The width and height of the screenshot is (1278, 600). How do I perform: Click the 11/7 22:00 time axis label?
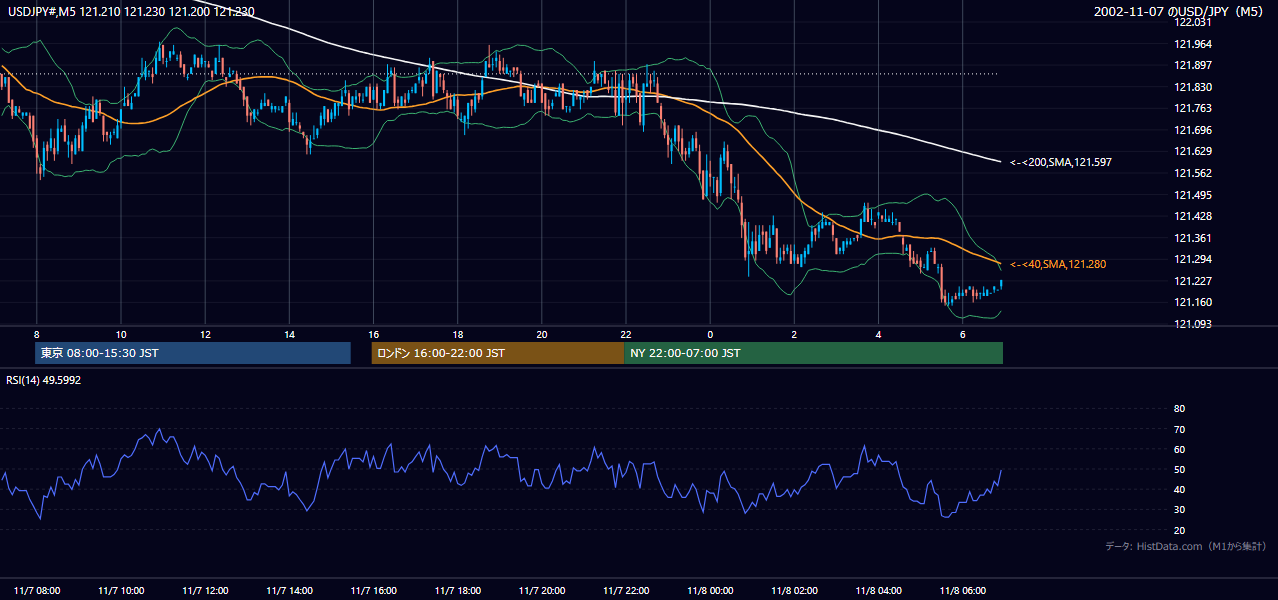625,590
